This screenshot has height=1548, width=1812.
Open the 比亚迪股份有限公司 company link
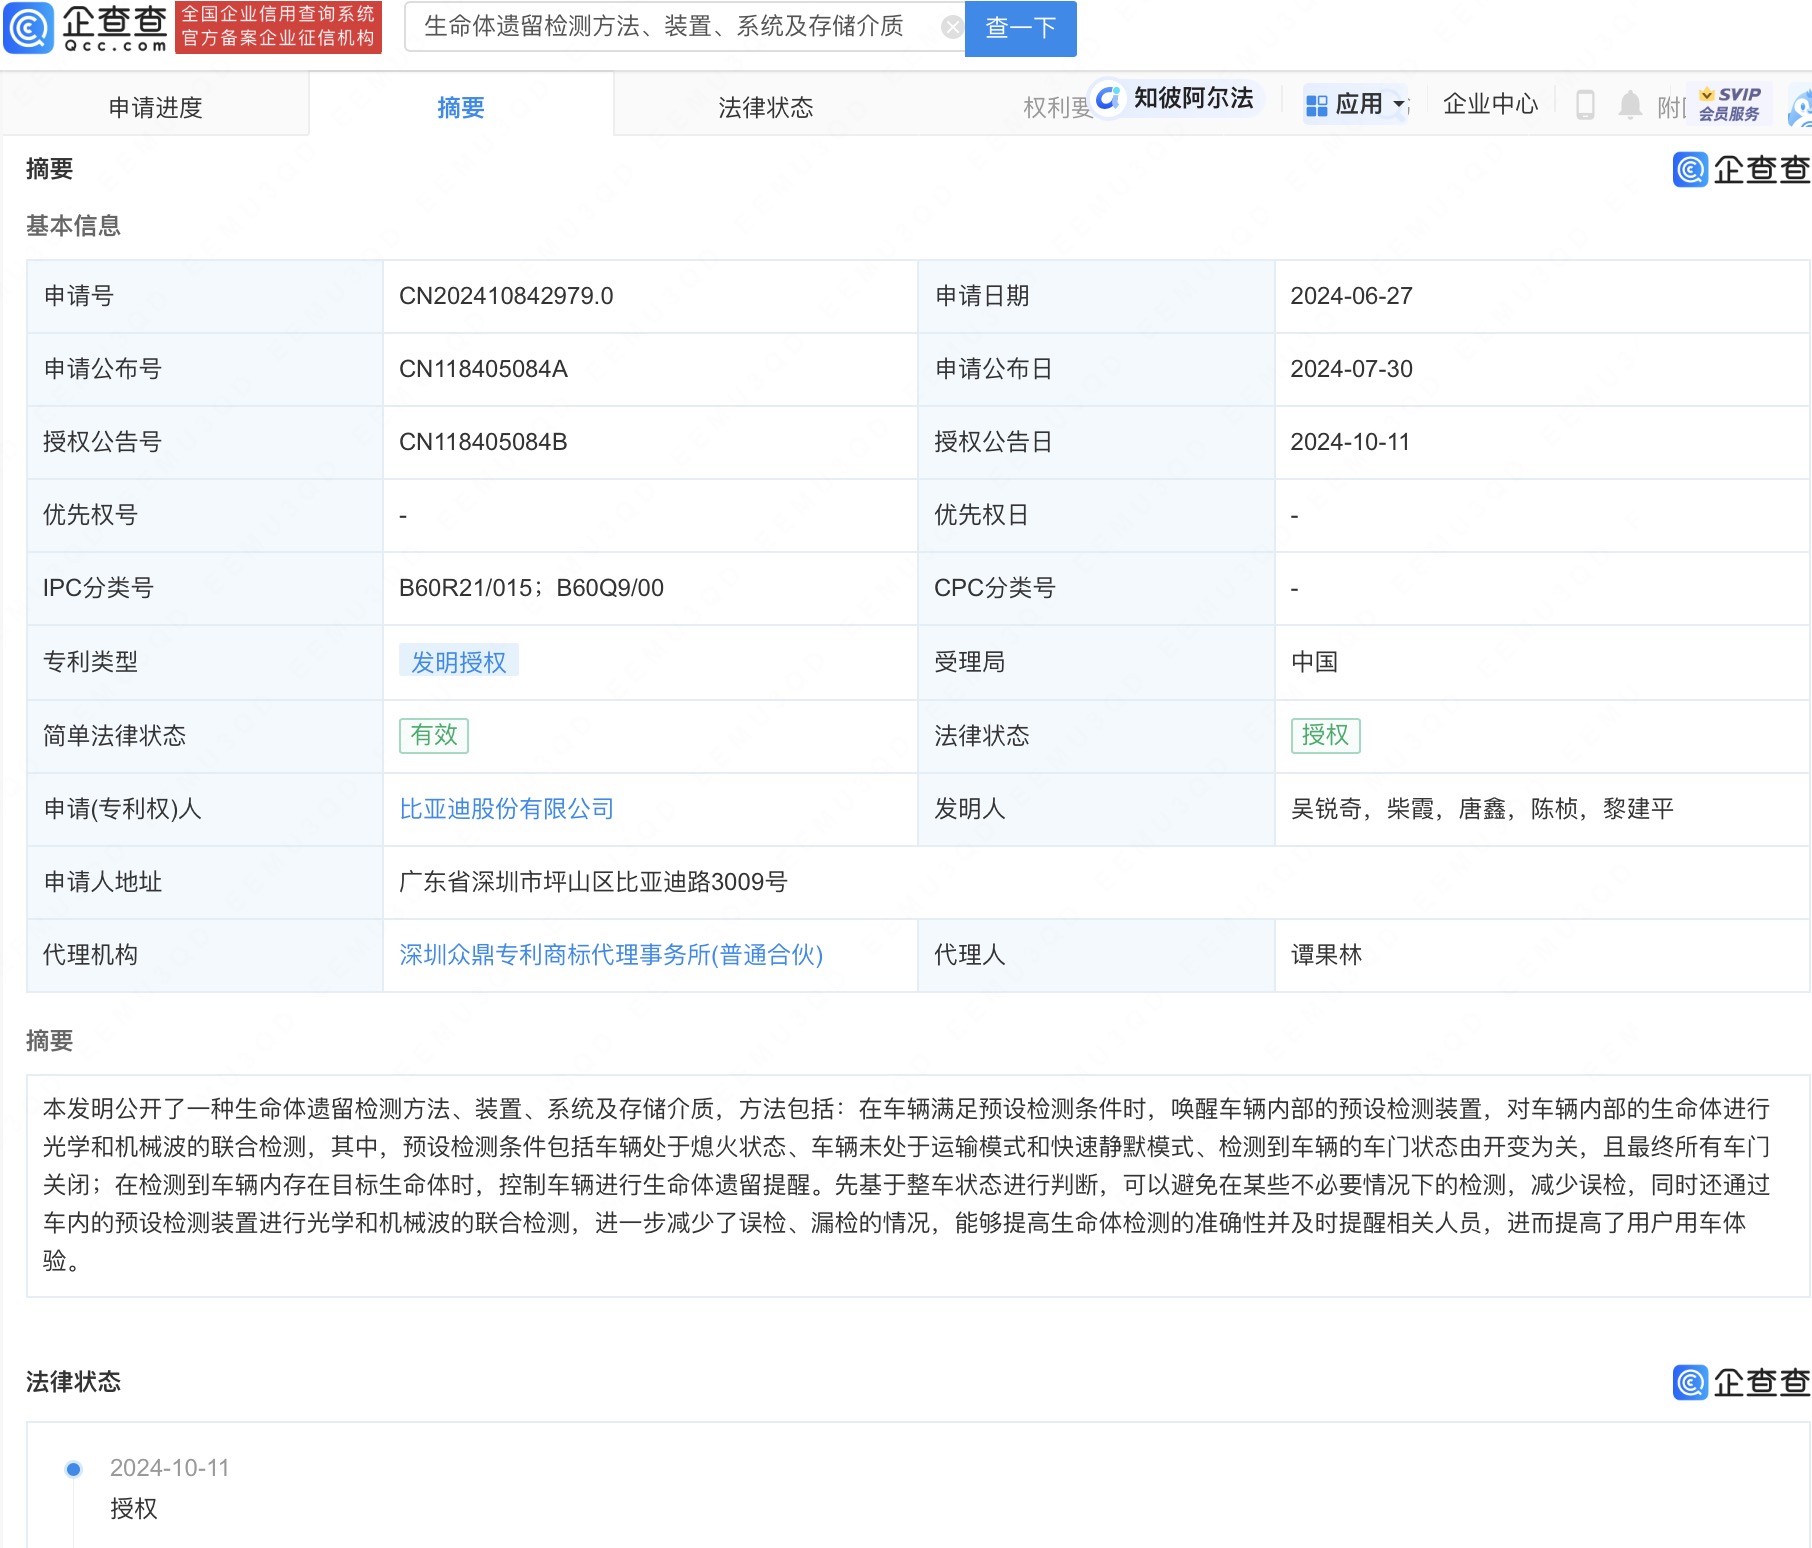[505, 808]
